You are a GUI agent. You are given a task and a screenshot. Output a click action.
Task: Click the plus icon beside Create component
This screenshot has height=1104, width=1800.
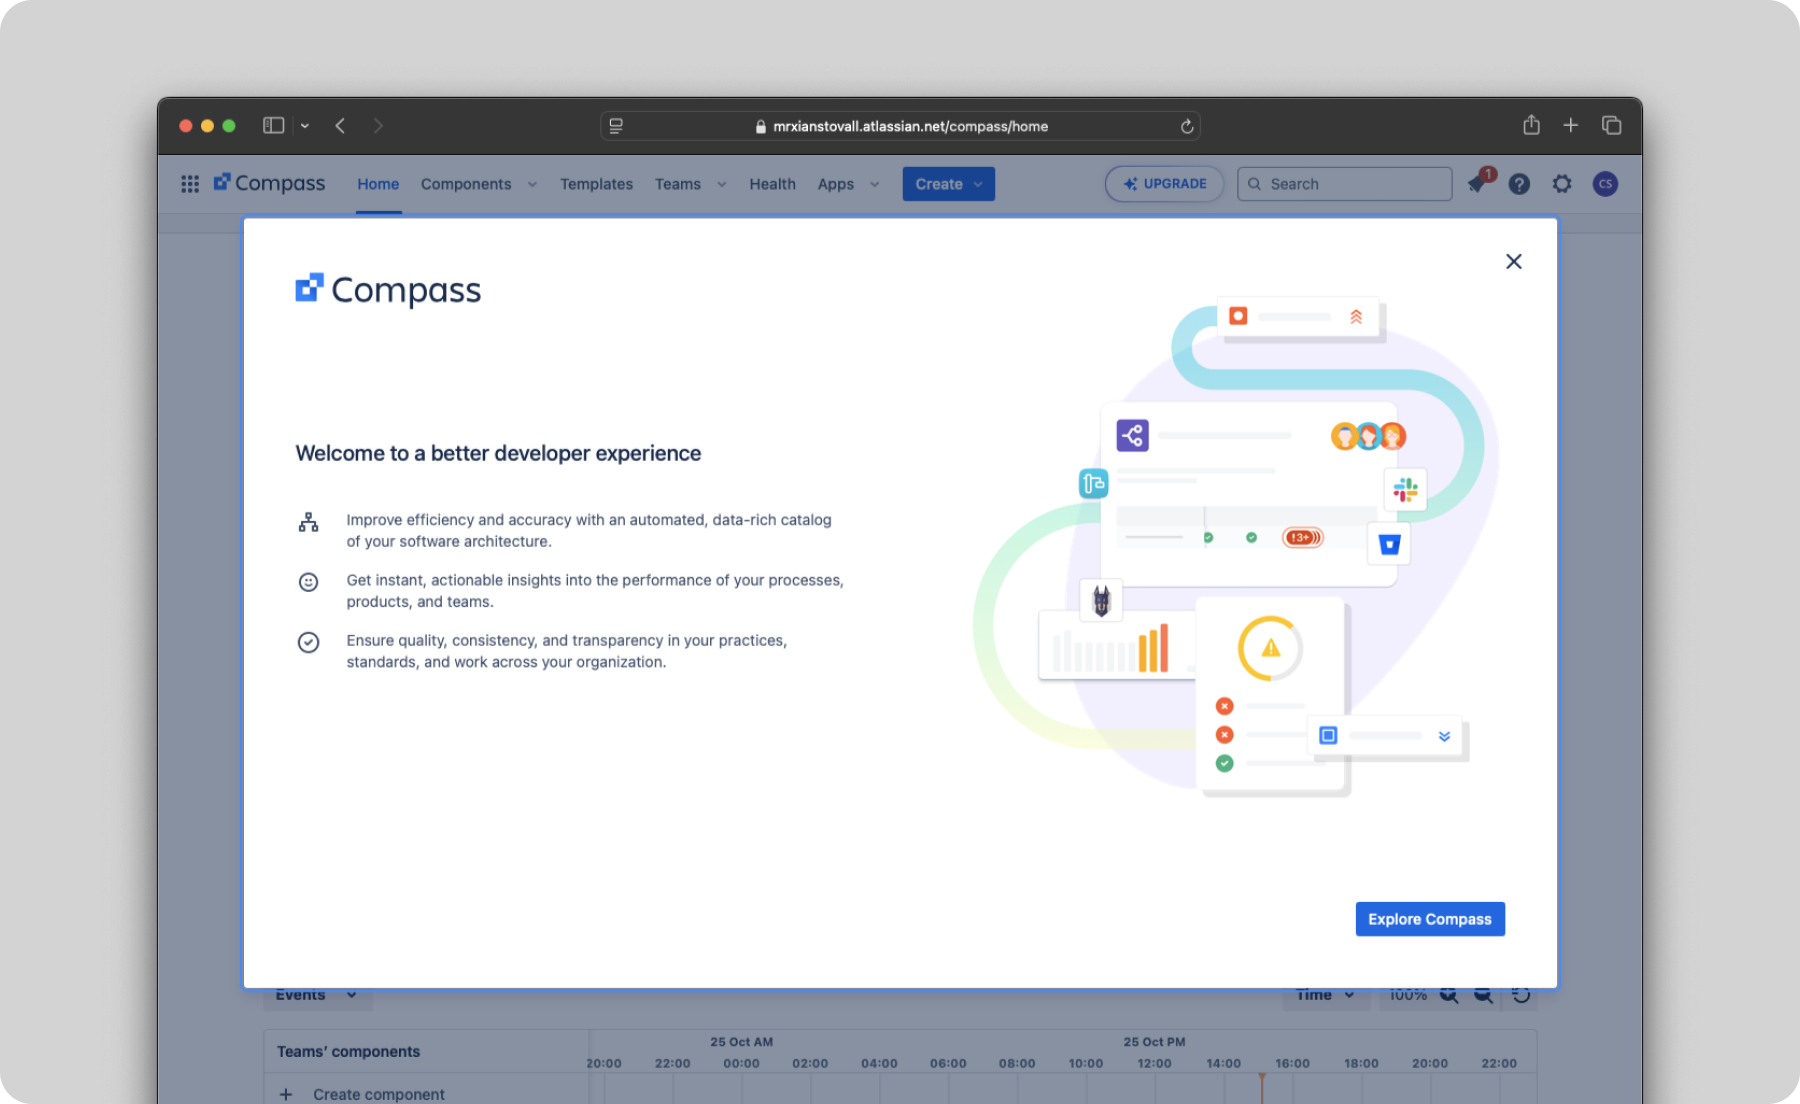coord(286,1095)
